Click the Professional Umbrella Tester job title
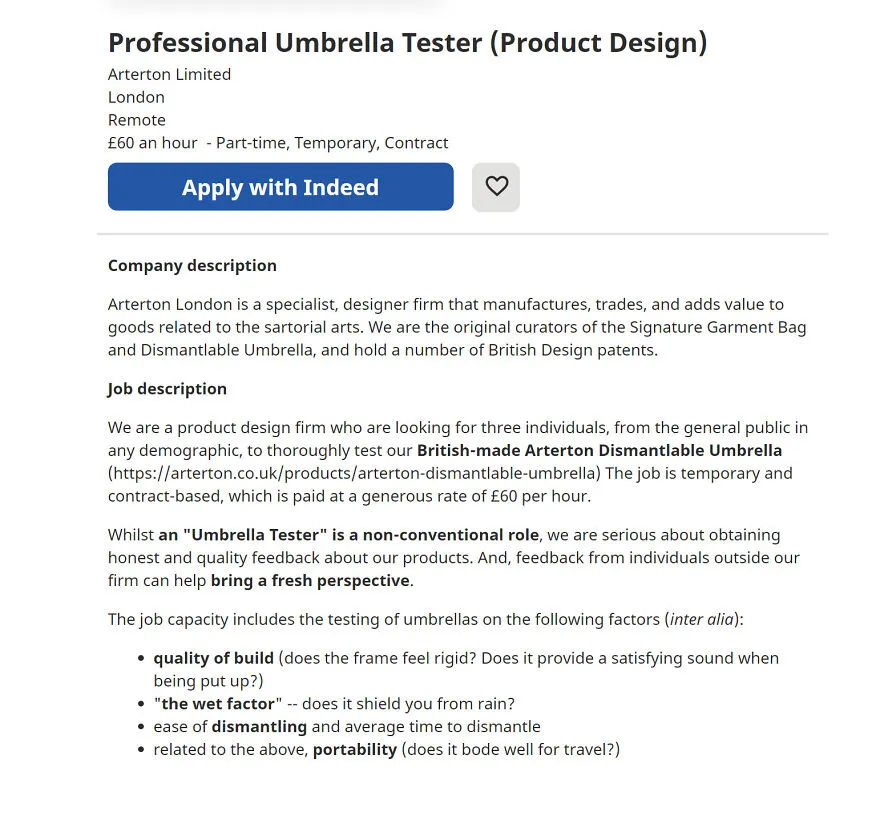880x840 pixels. (407, 43)
